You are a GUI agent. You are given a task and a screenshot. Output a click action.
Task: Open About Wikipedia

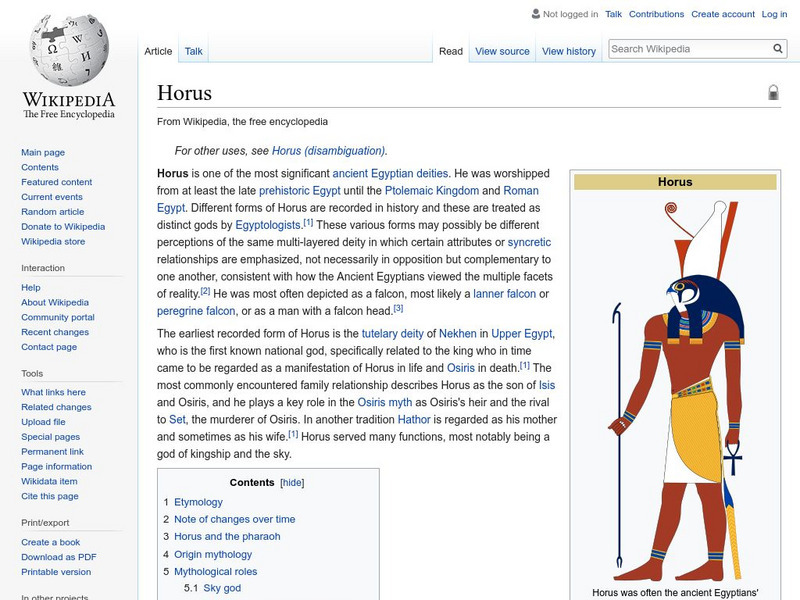55,302
